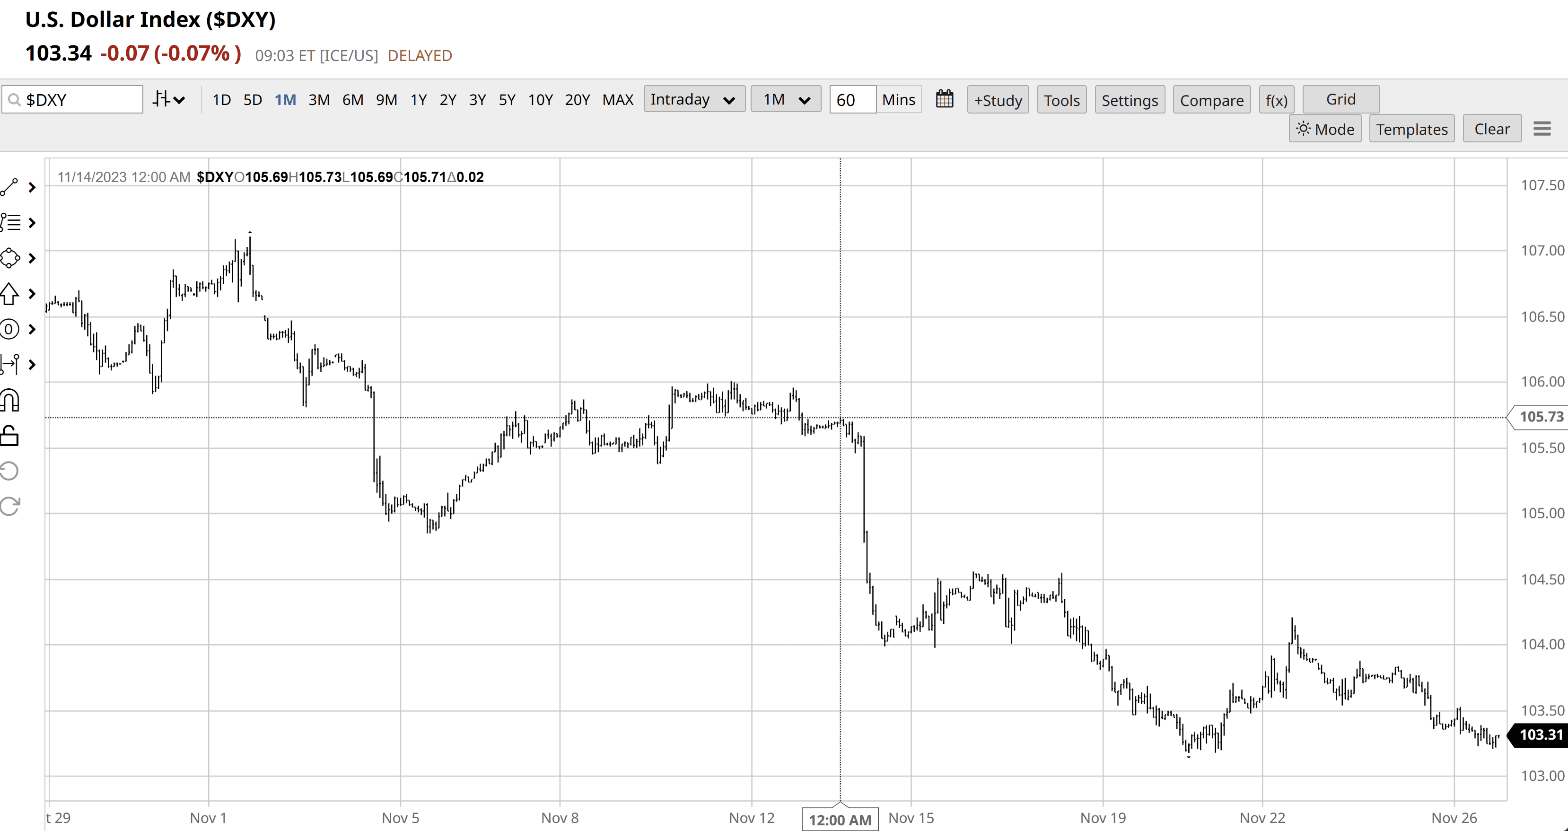This screenshot has width=1568, height=831.
Task: Open the hamburger menu icon
Action: click(x=1542, y=129)
